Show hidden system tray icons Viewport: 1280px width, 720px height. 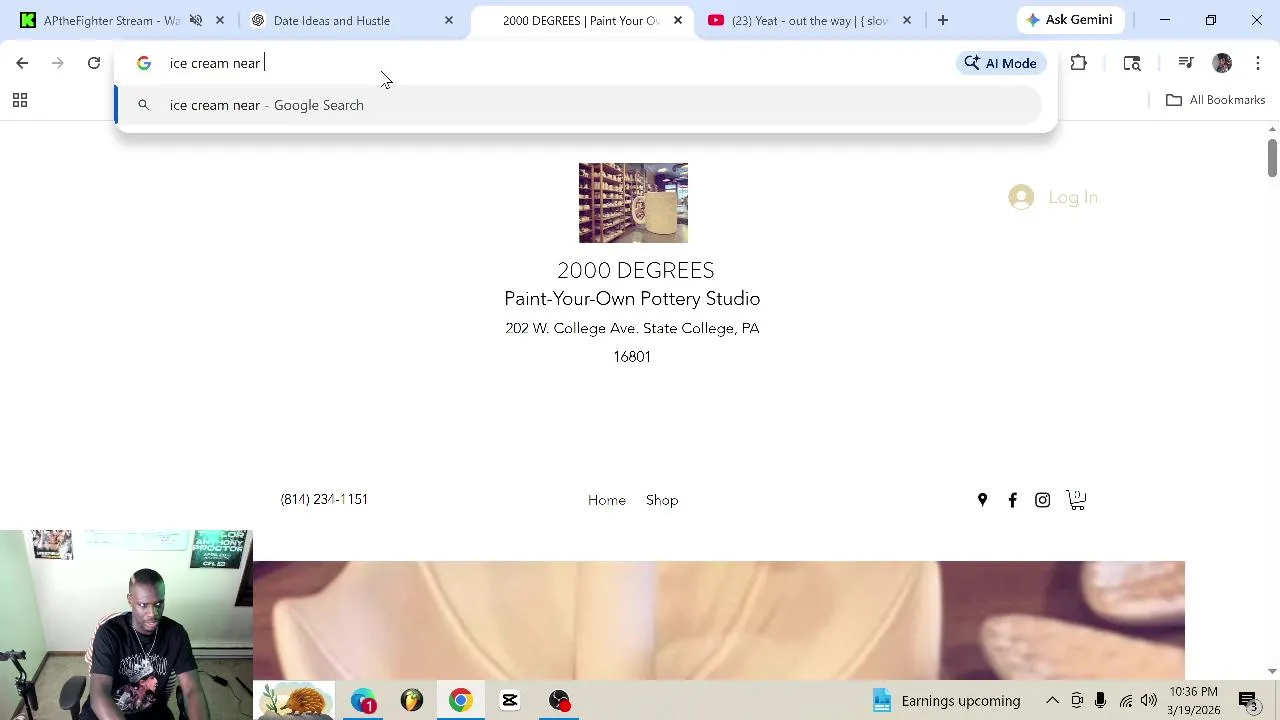(x=1052, y=701)
